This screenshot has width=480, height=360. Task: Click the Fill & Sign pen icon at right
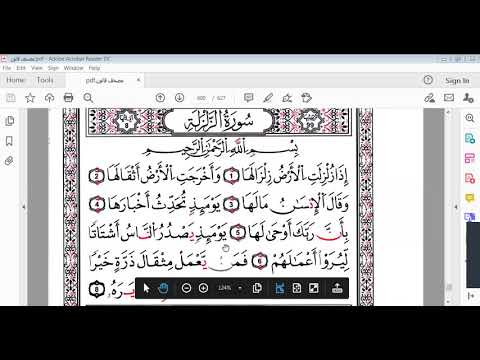(x=429, y=98)
